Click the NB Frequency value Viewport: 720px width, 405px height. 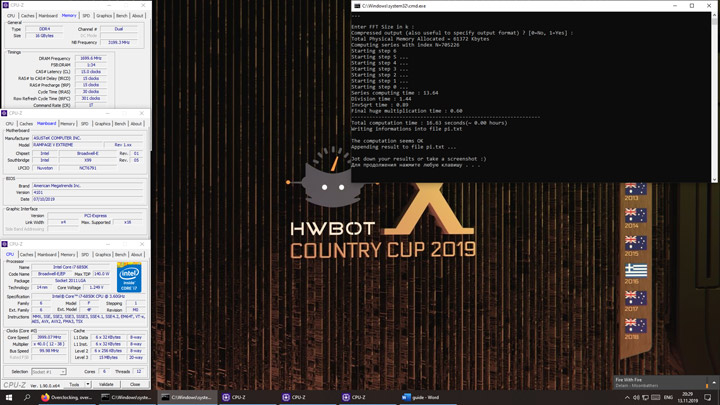(119, 42)
